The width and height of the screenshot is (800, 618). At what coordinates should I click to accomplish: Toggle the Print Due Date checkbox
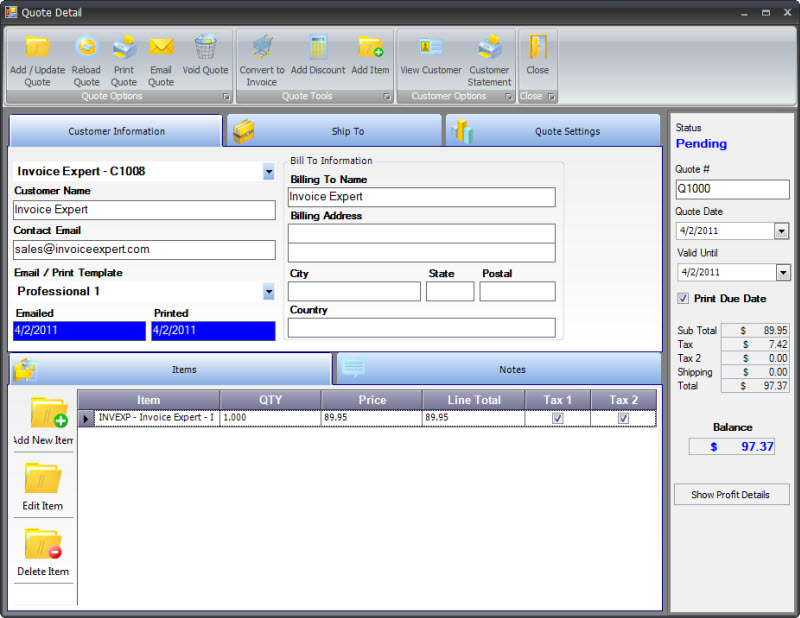point(683,299)
